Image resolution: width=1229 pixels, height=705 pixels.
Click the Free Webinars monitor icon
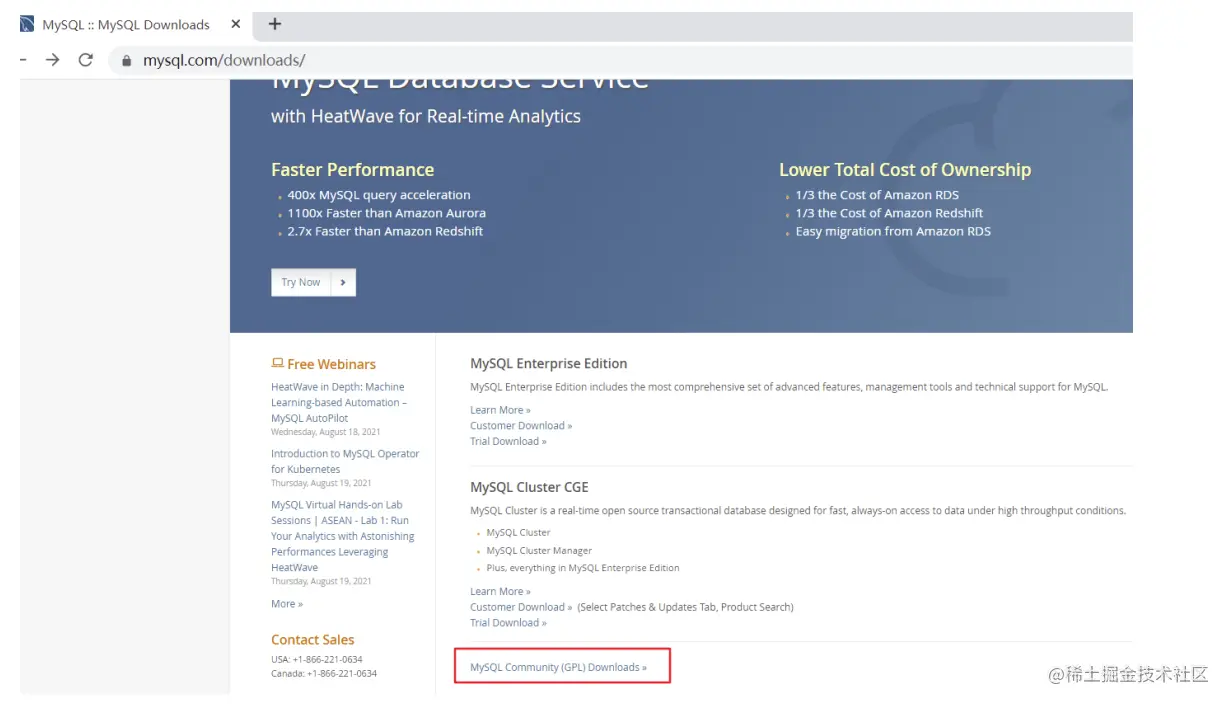277,364
